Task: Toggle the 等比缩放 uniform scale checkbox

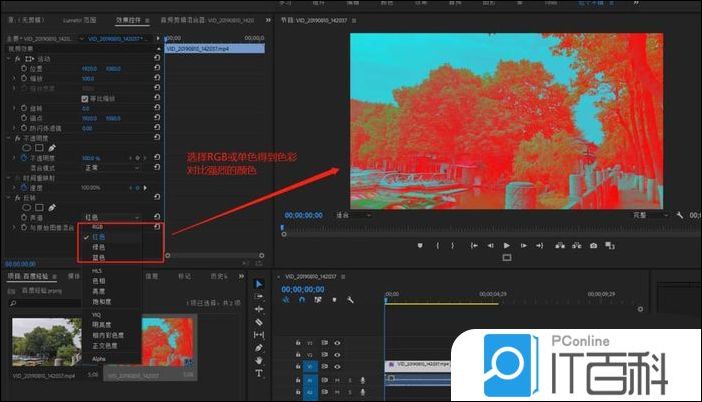Action: click(x=84, y=99)
